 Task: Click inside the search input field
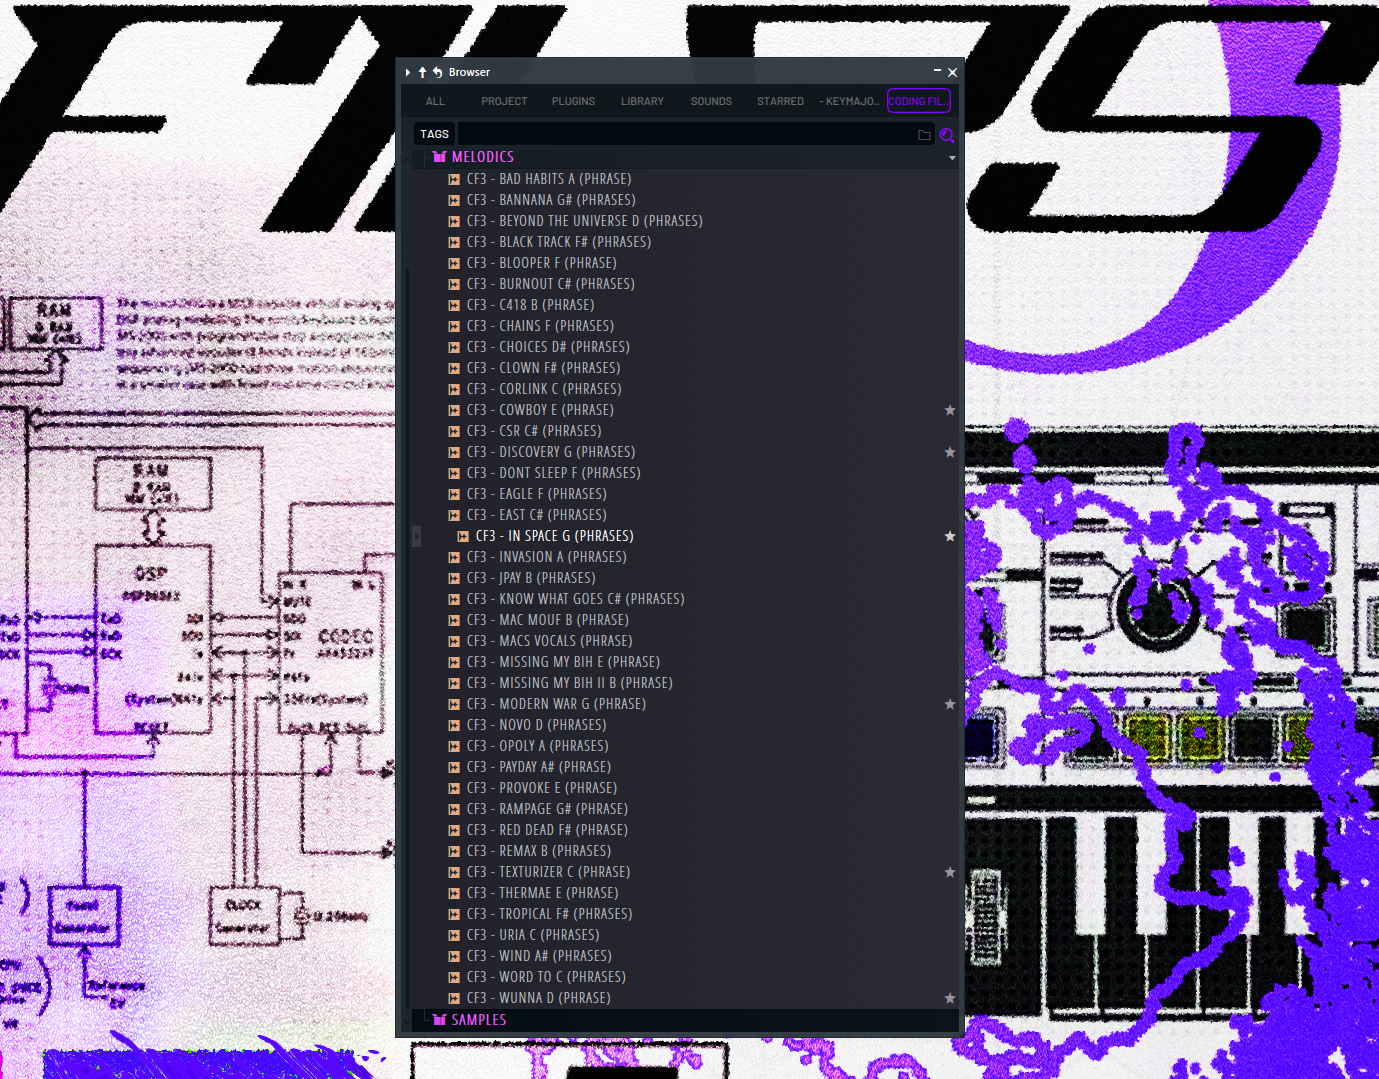(690, 133)
